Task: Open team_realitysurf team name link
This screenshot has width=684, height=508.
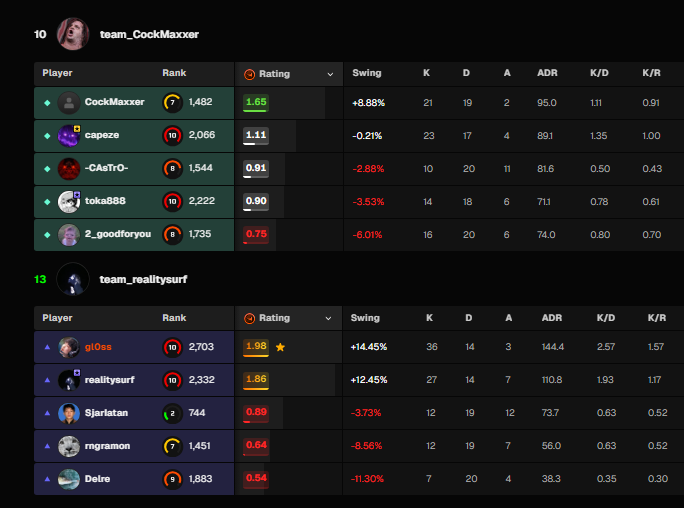Action: (x=143, y=280)
